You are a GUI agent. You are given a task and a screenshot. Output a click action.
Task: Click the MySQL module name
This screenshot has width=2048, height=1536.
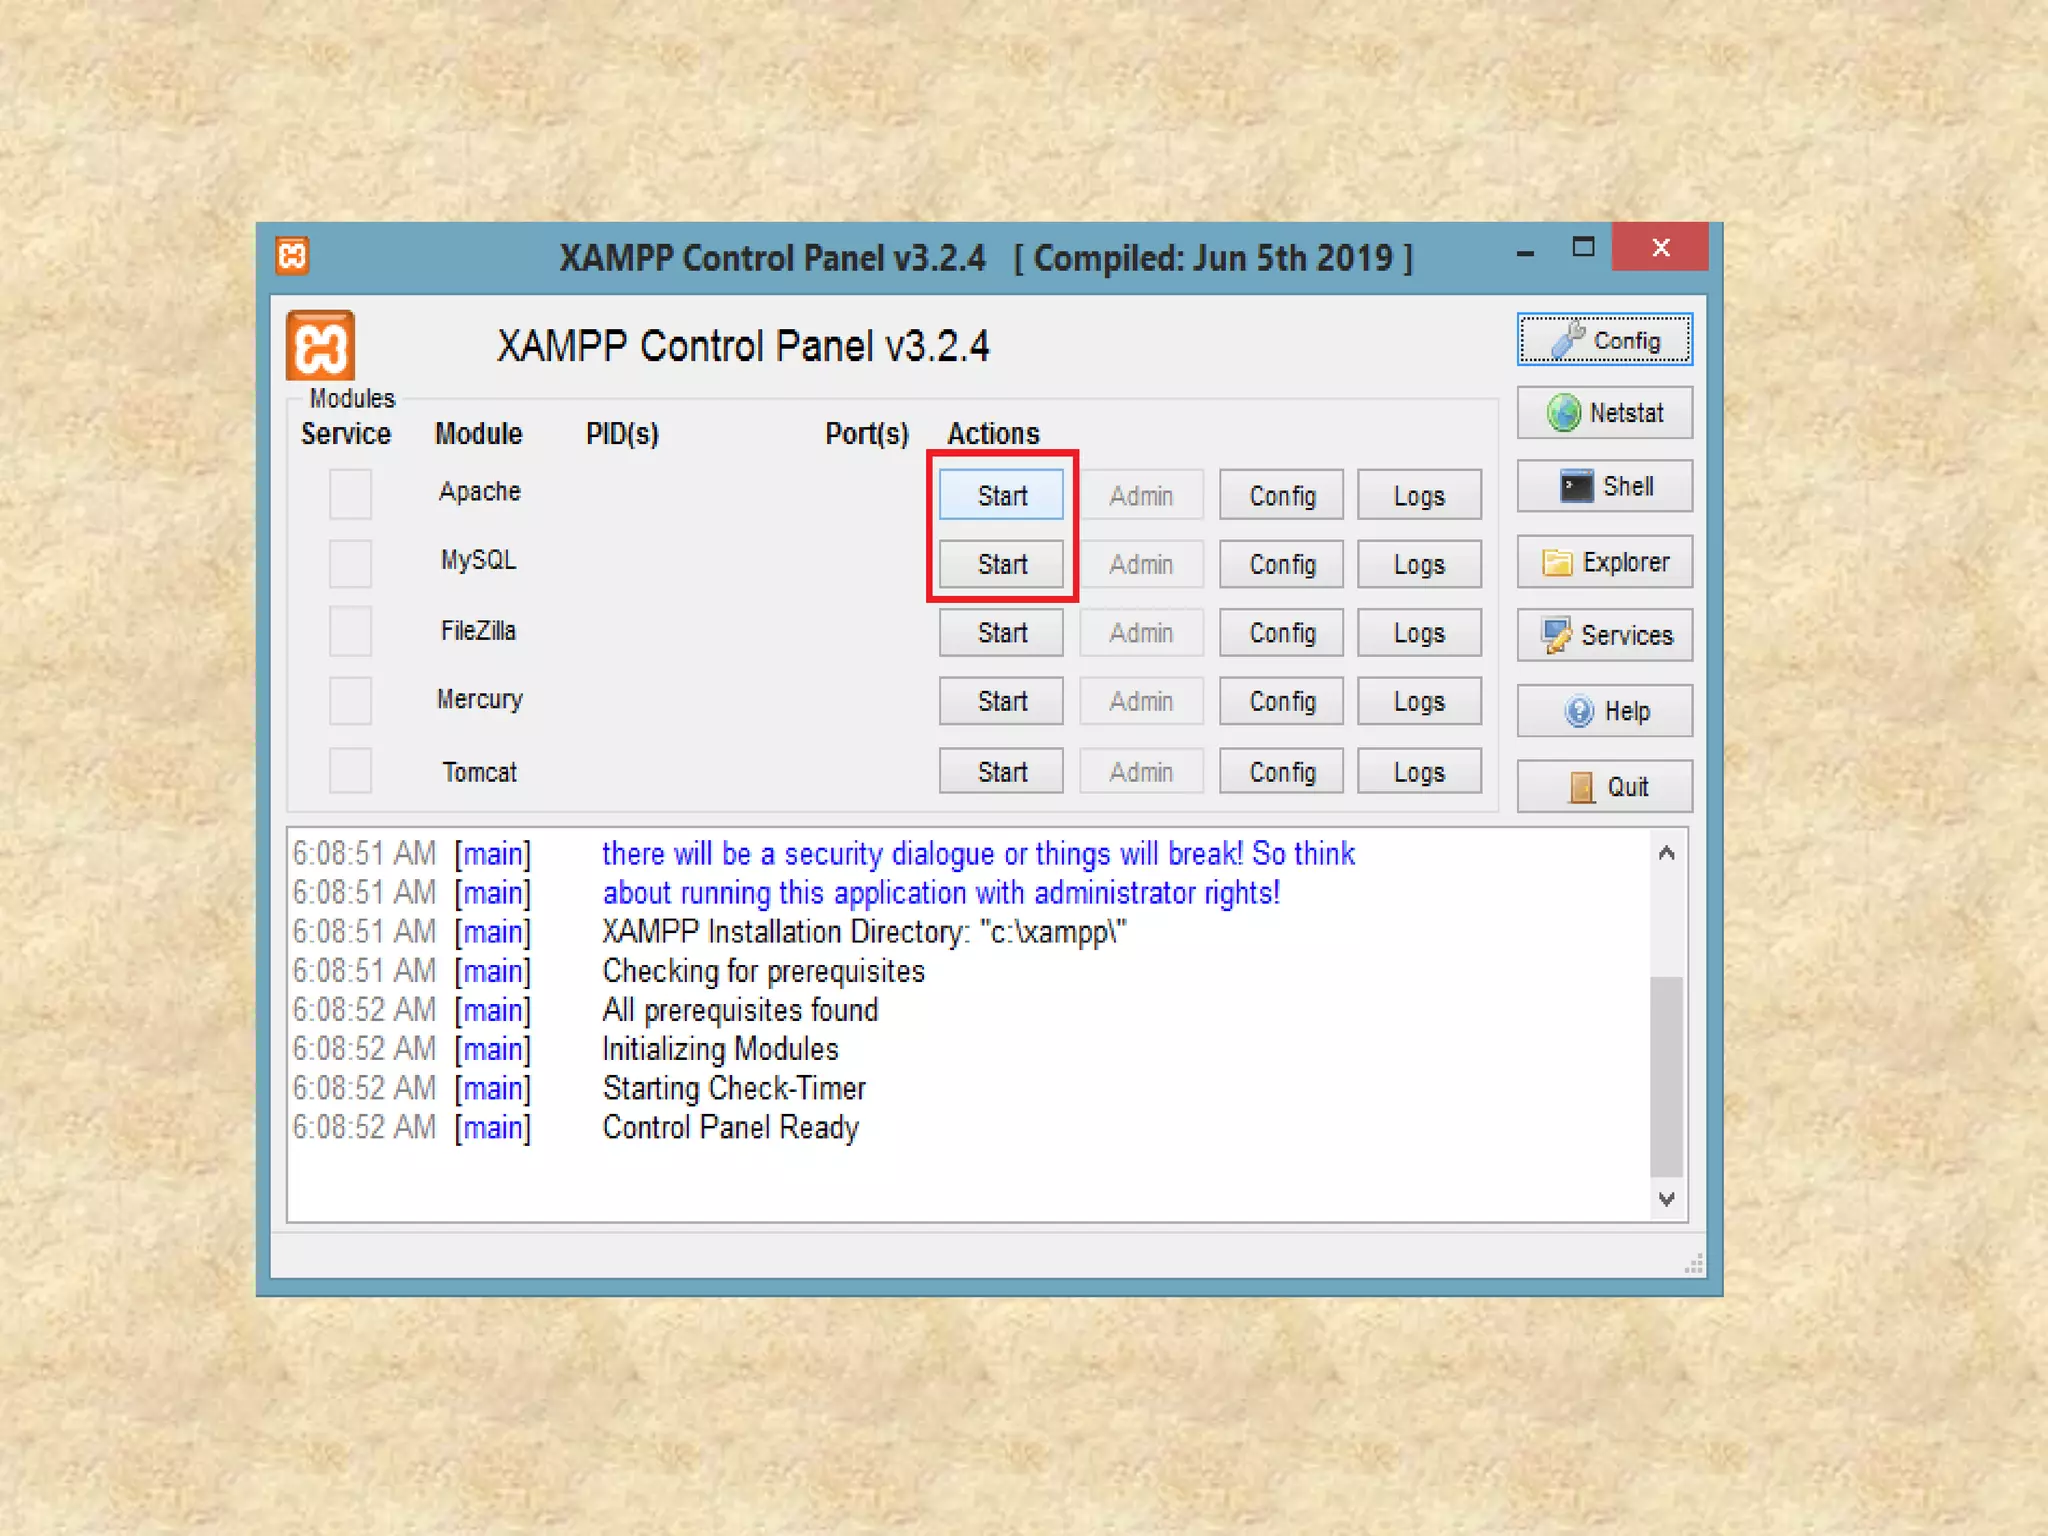tap(478, 560)
